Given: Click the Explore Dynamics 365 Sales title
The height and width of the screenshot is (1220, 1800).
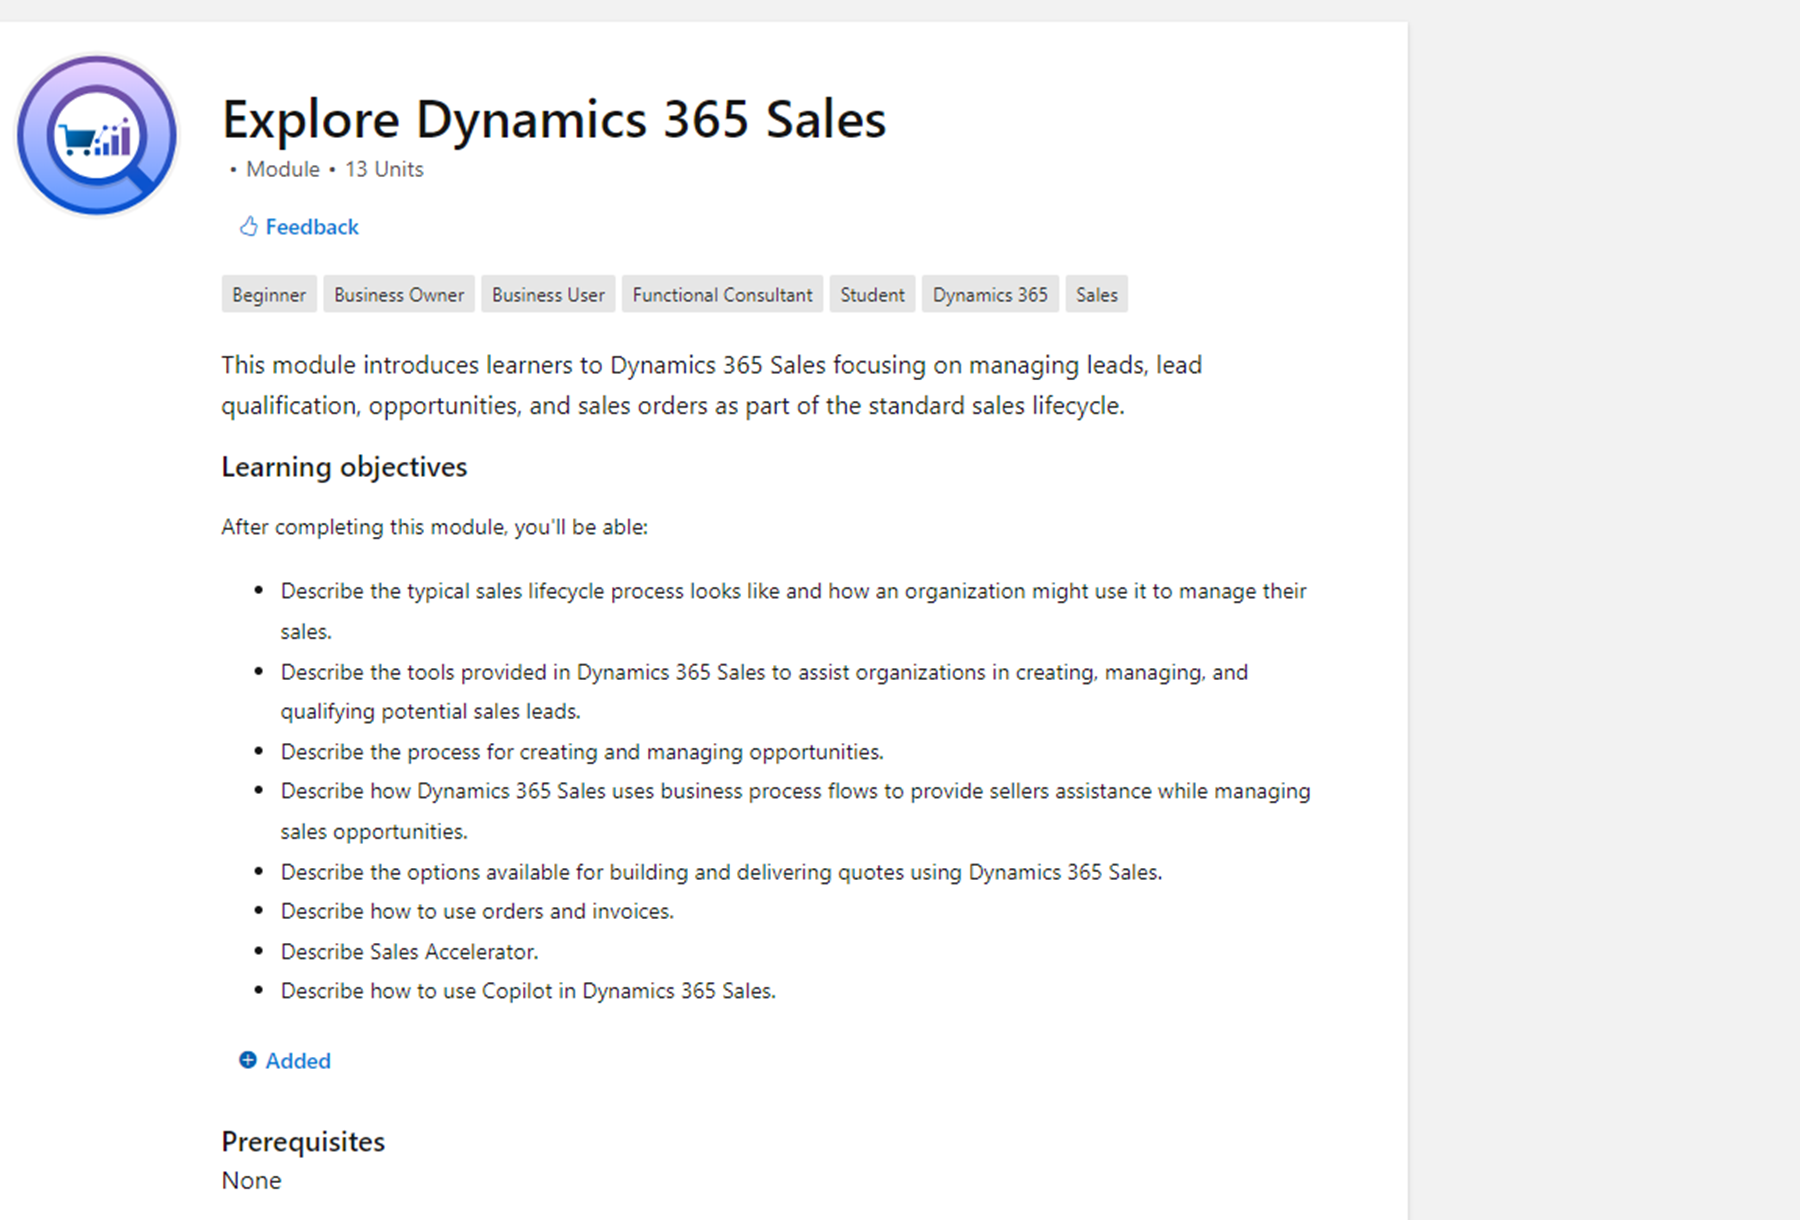Looking at the screenshot, I should click(x=554, y=120).
